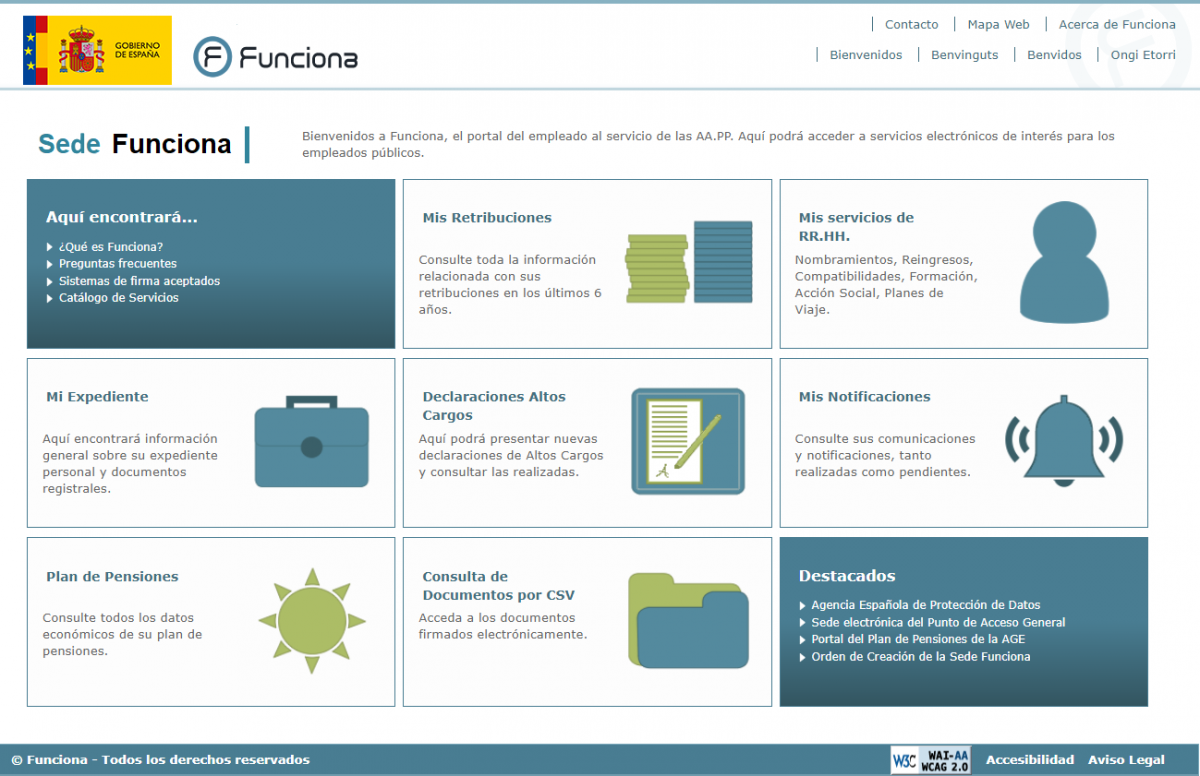Click the Funciona logo in header
Image resolution: width=1200 pixels, height=776 pixels.
[x=275, y=57]
